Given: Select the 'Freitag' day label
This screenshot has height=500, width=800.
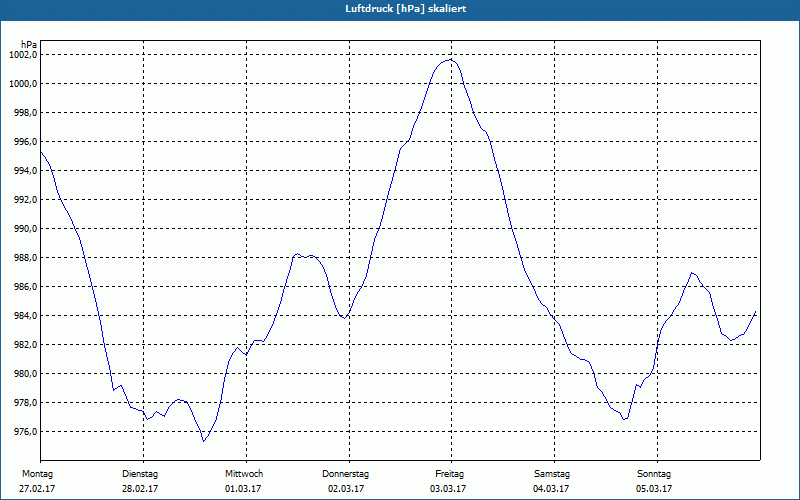Looking at the screenshot, I should tap(449, 474).
